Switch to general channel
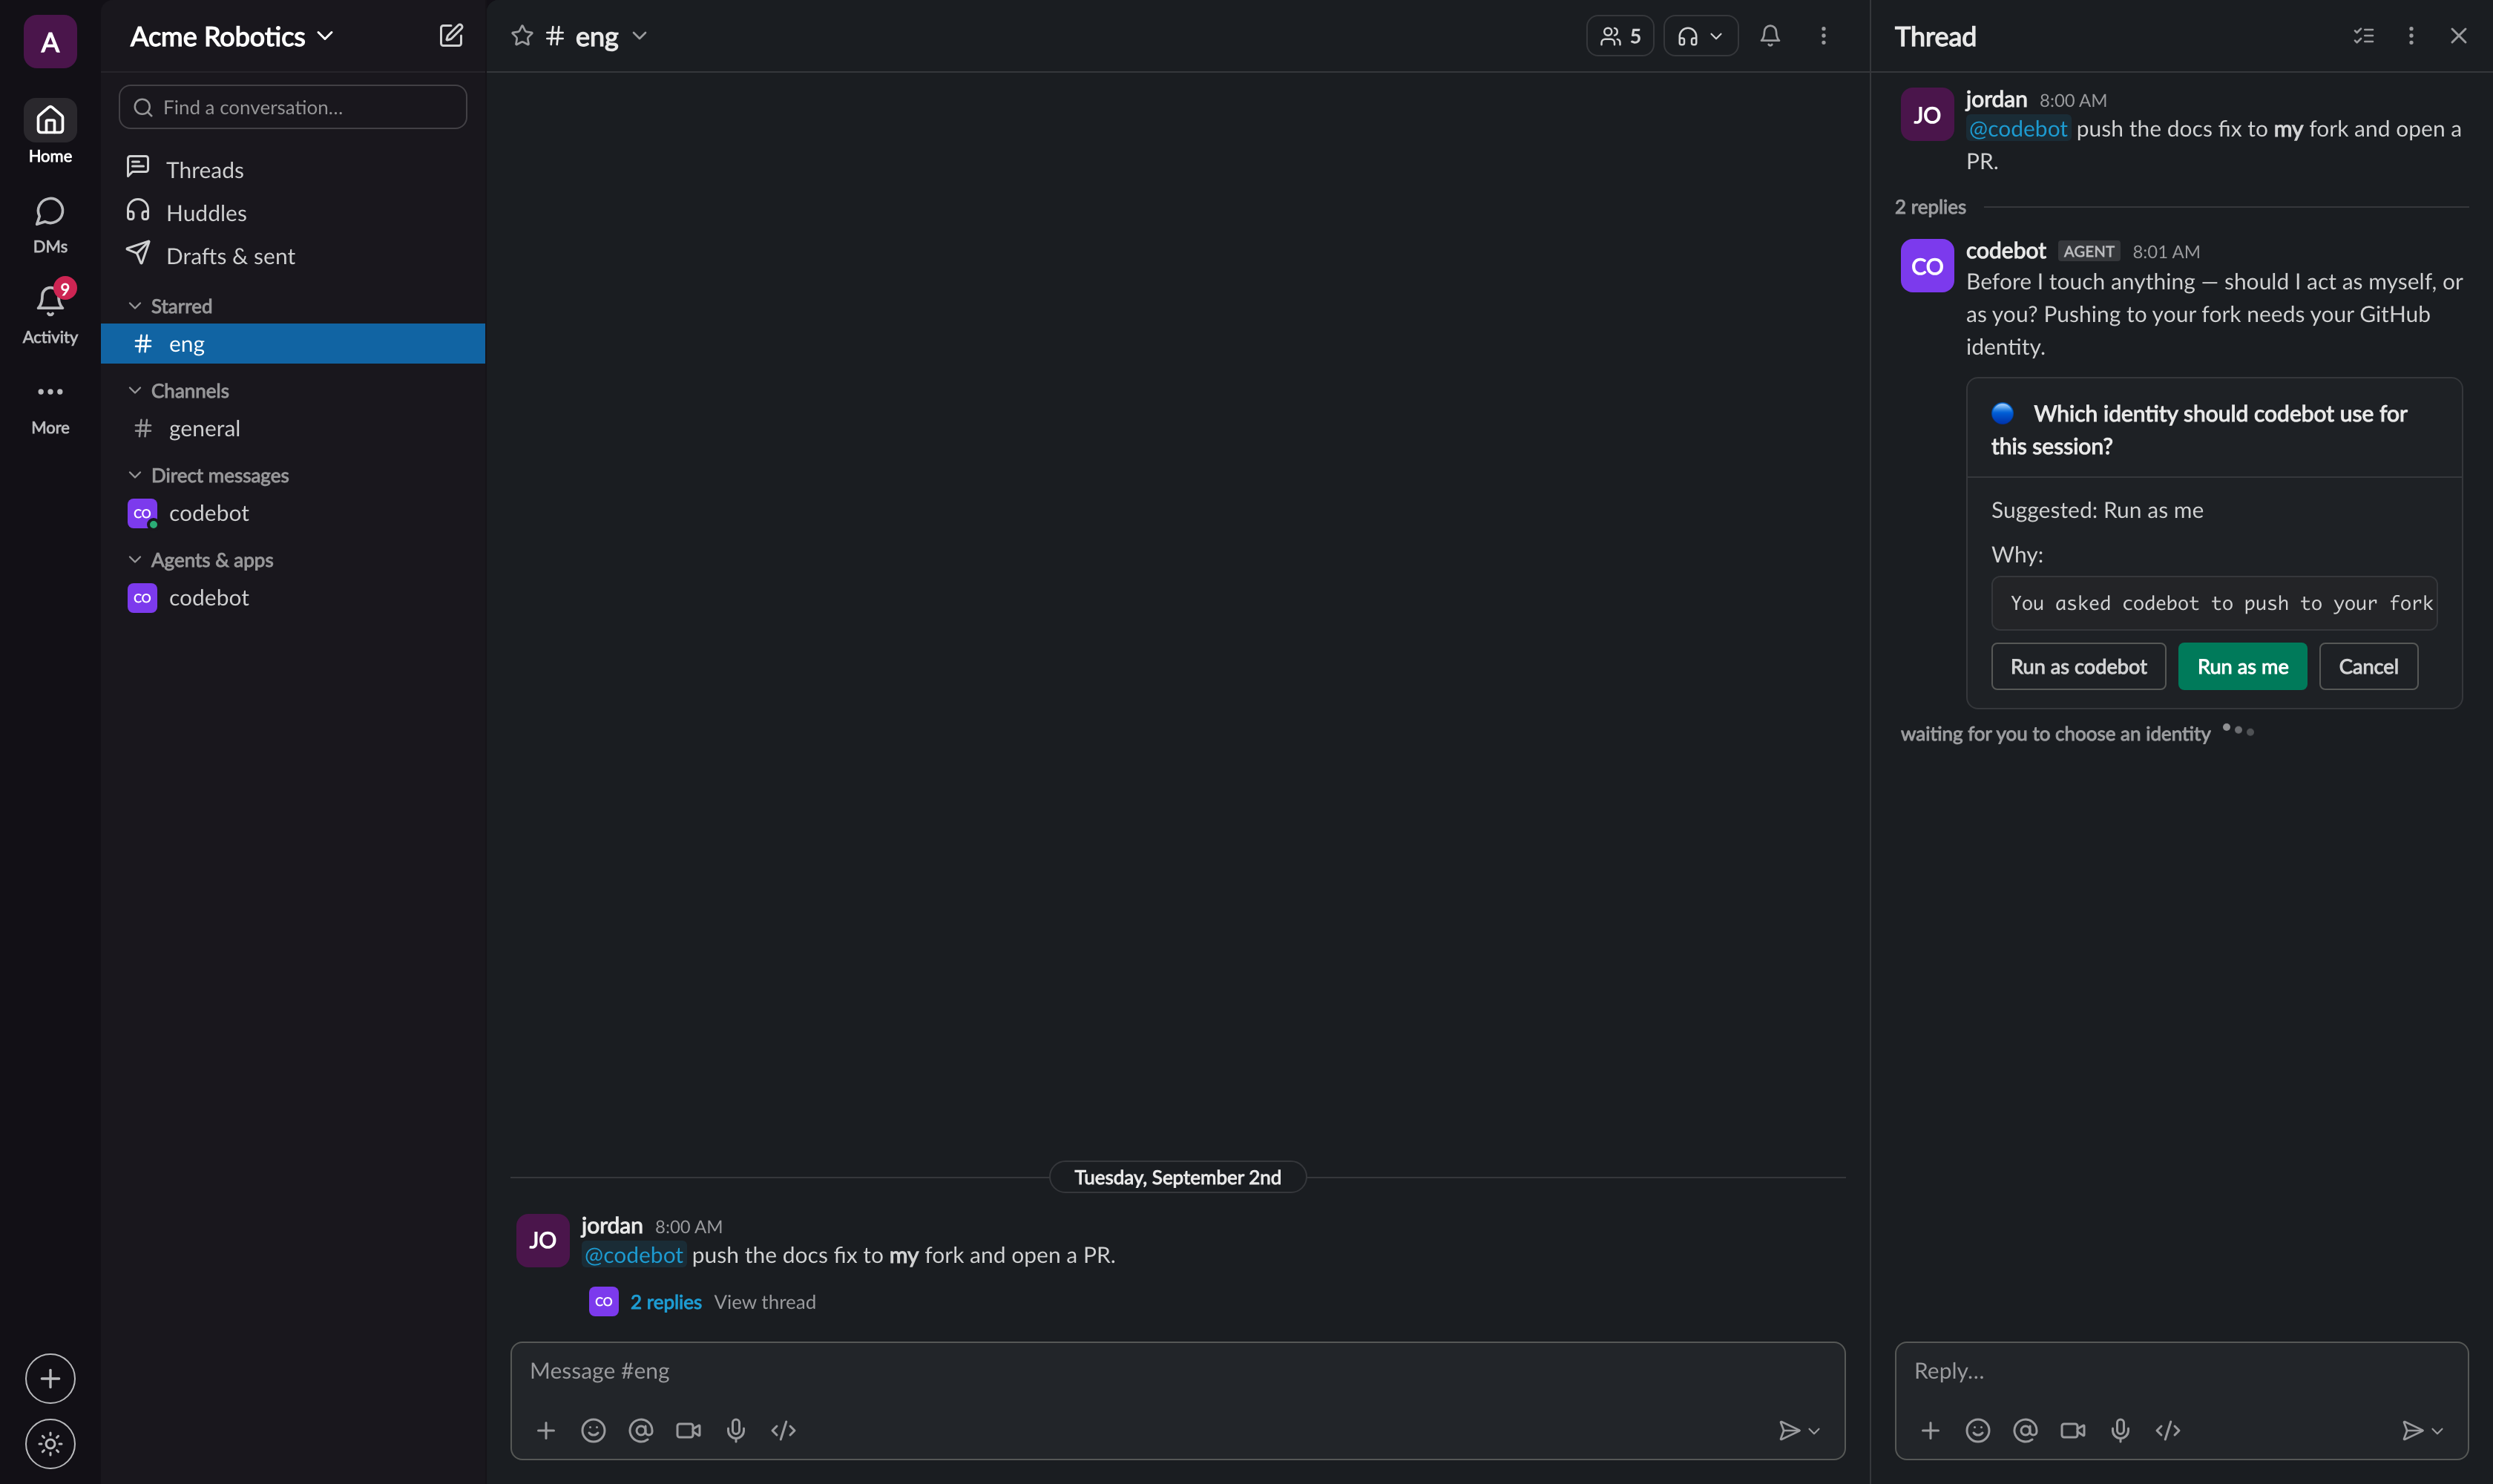This screenshot has width=2493, height=1484. point(293,428)
